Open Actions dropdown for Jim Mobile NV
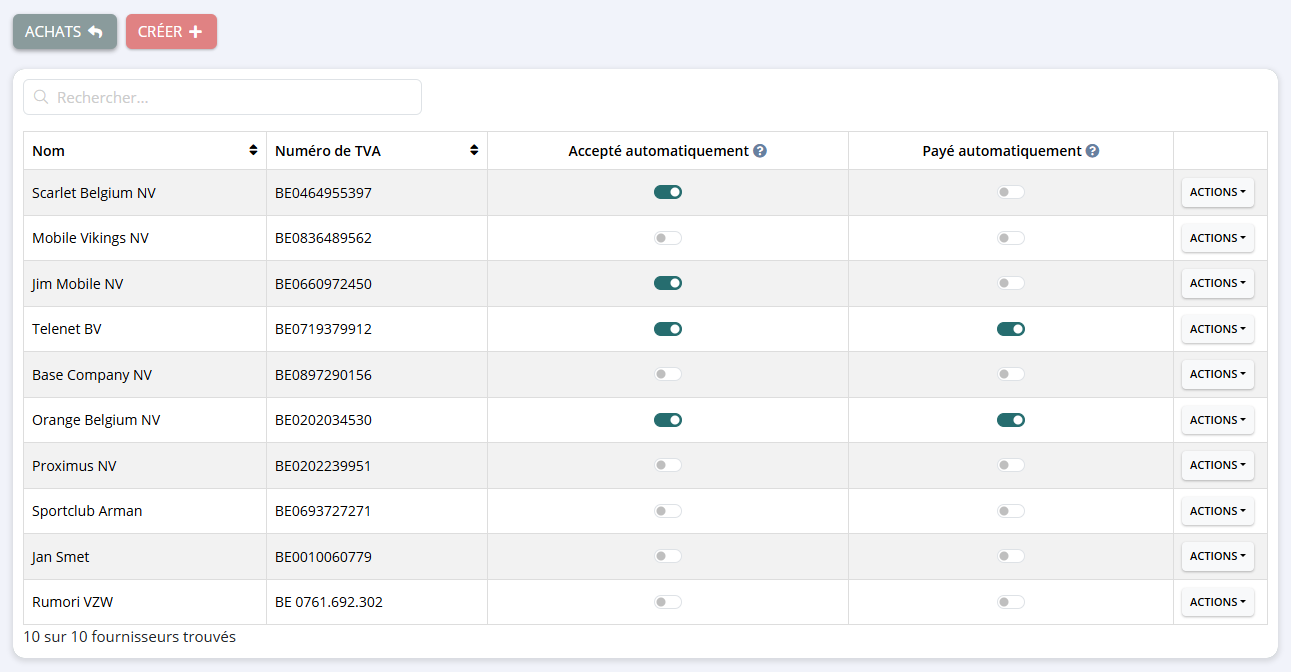1291x672 pixels. tap(1217, 283)
